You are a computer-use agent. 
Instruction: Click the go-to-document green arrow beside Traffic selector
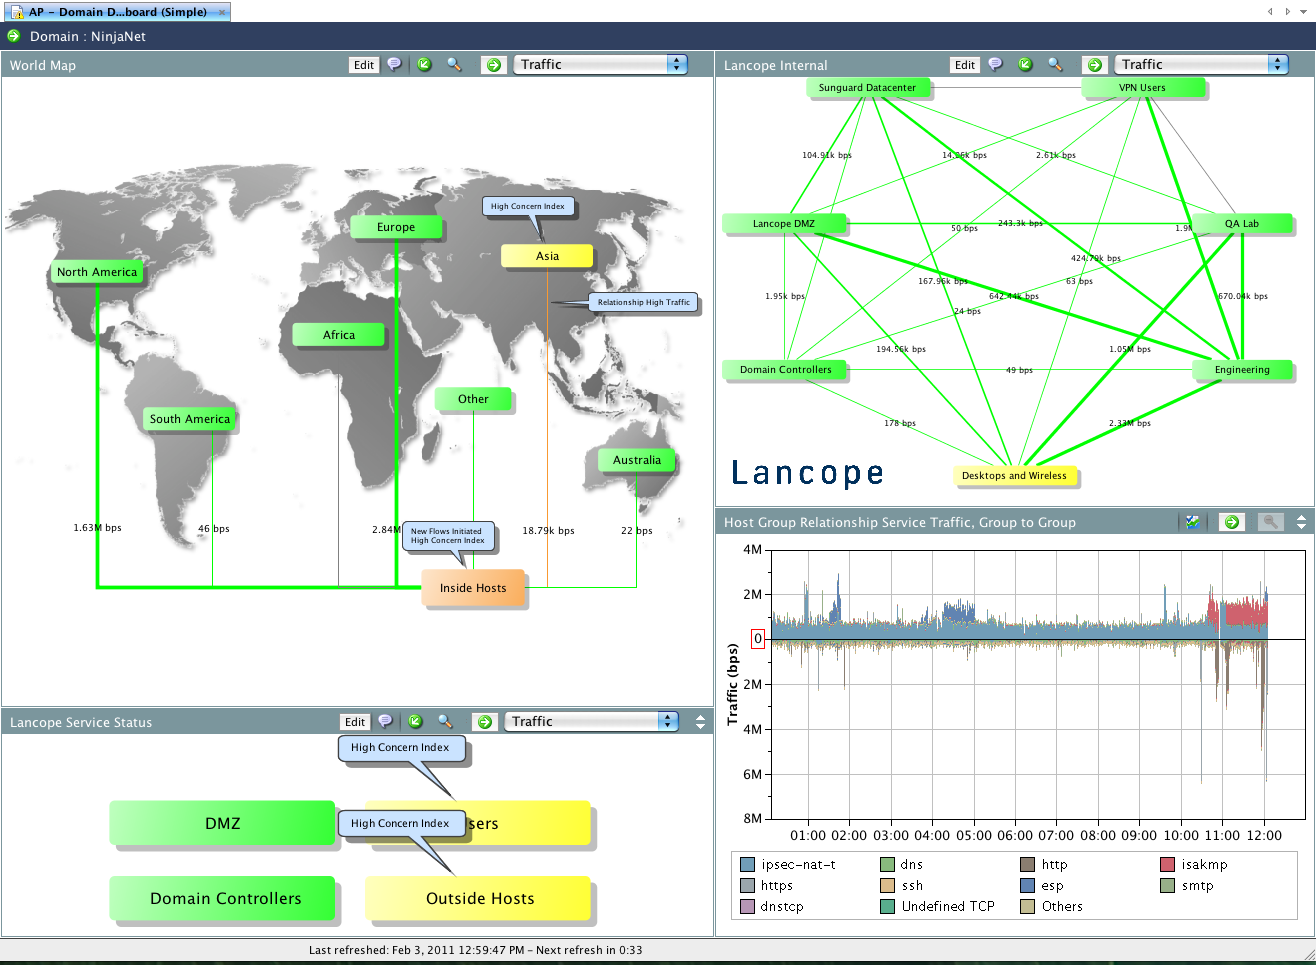494,65
